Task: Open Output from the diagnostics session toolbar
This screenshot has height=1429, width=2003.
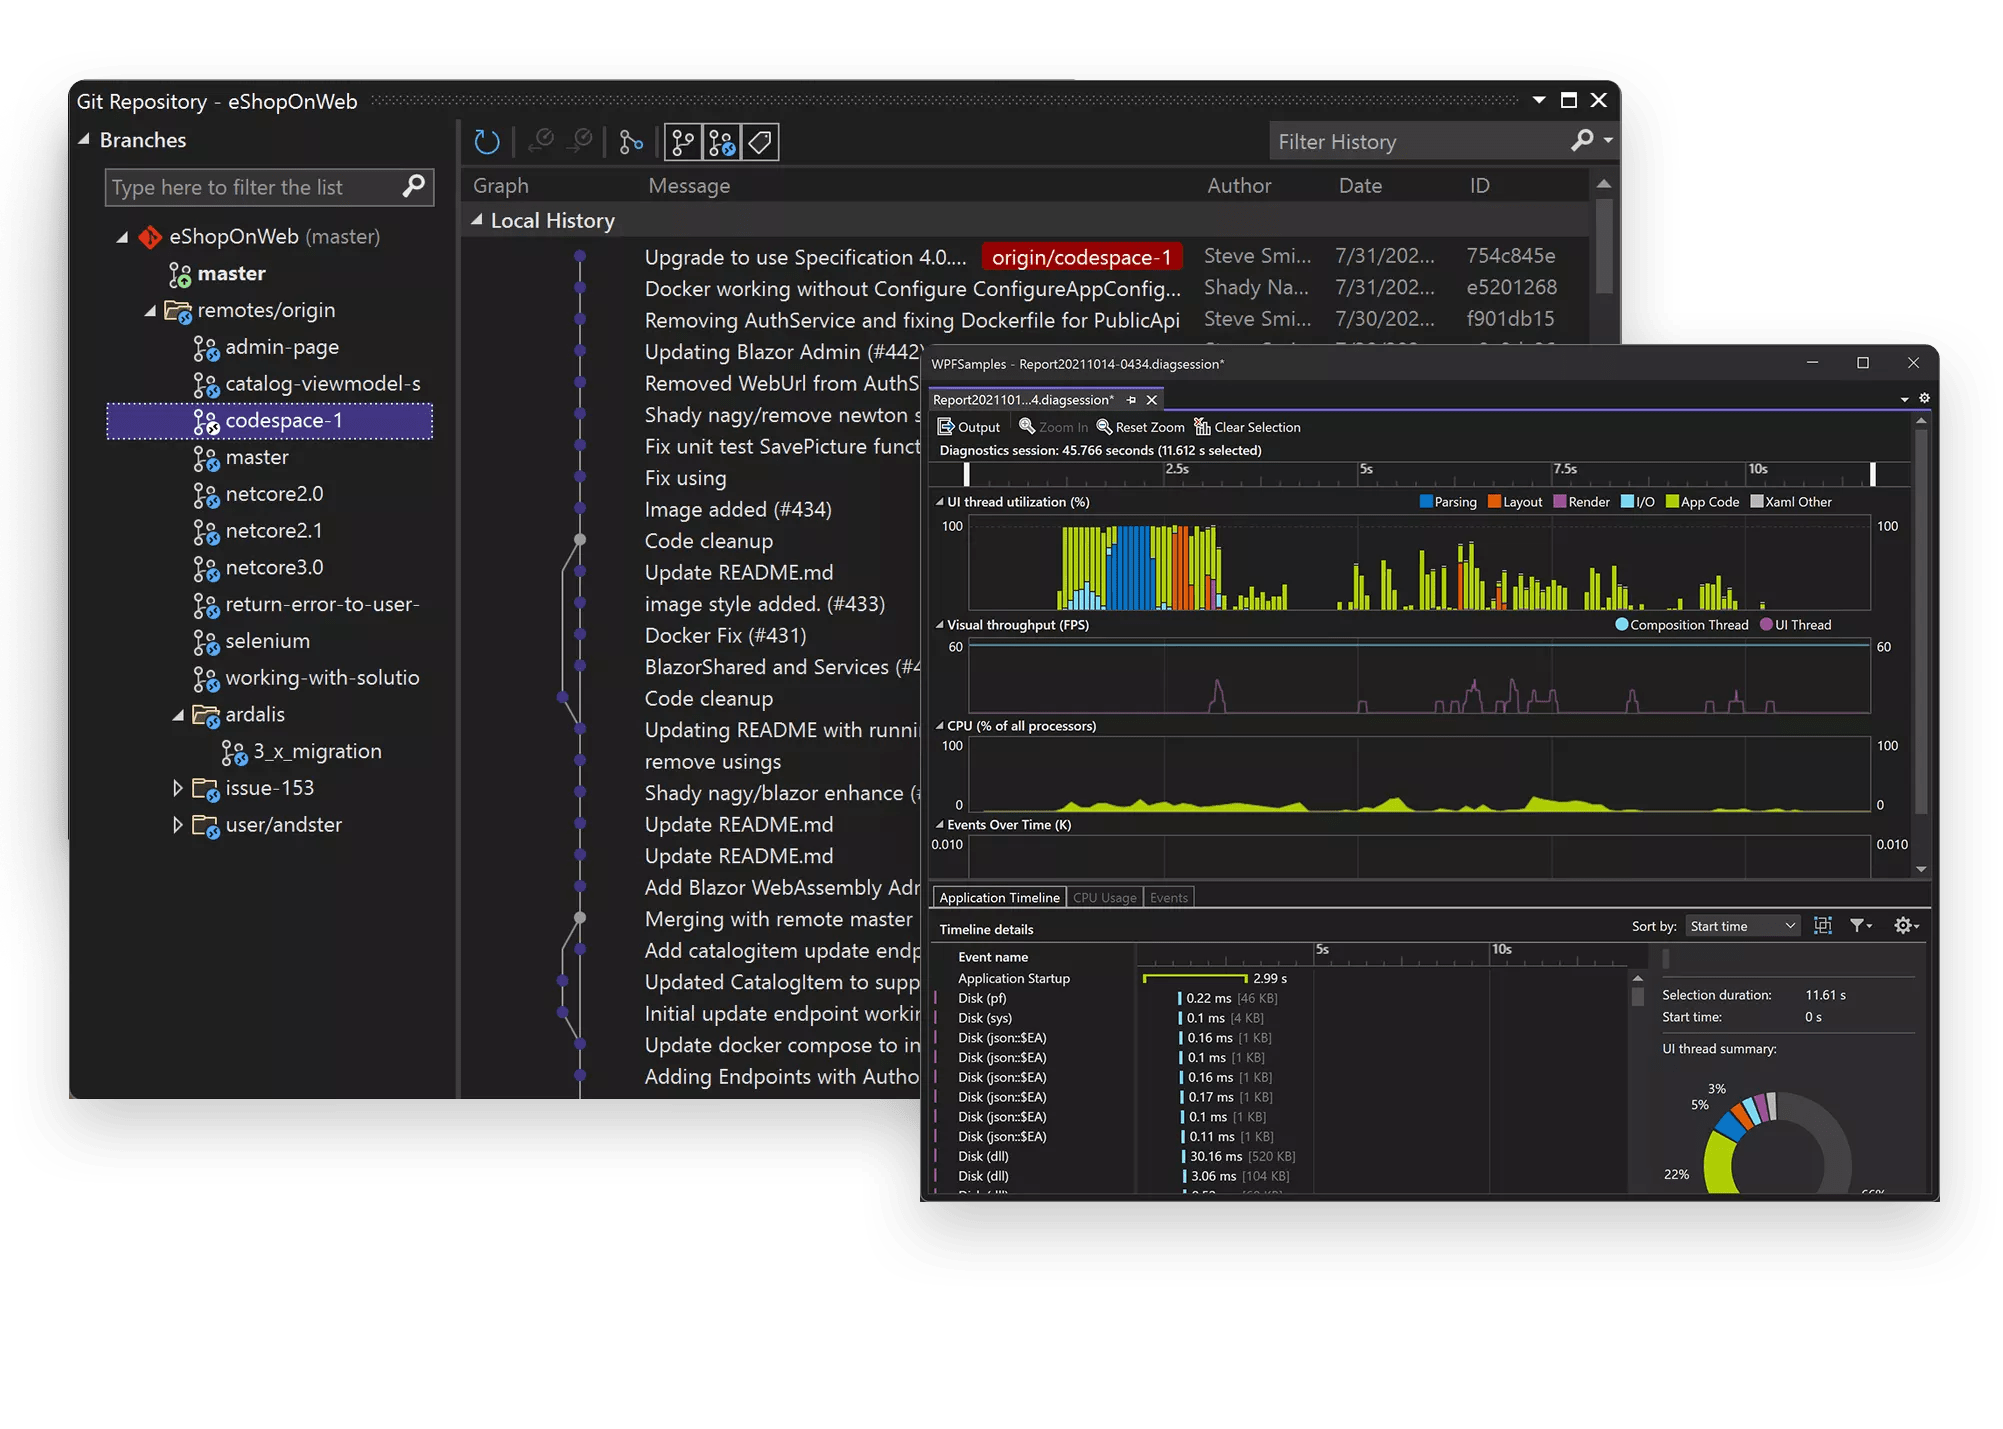Action: pyautogui.click(x=967, y=426)
